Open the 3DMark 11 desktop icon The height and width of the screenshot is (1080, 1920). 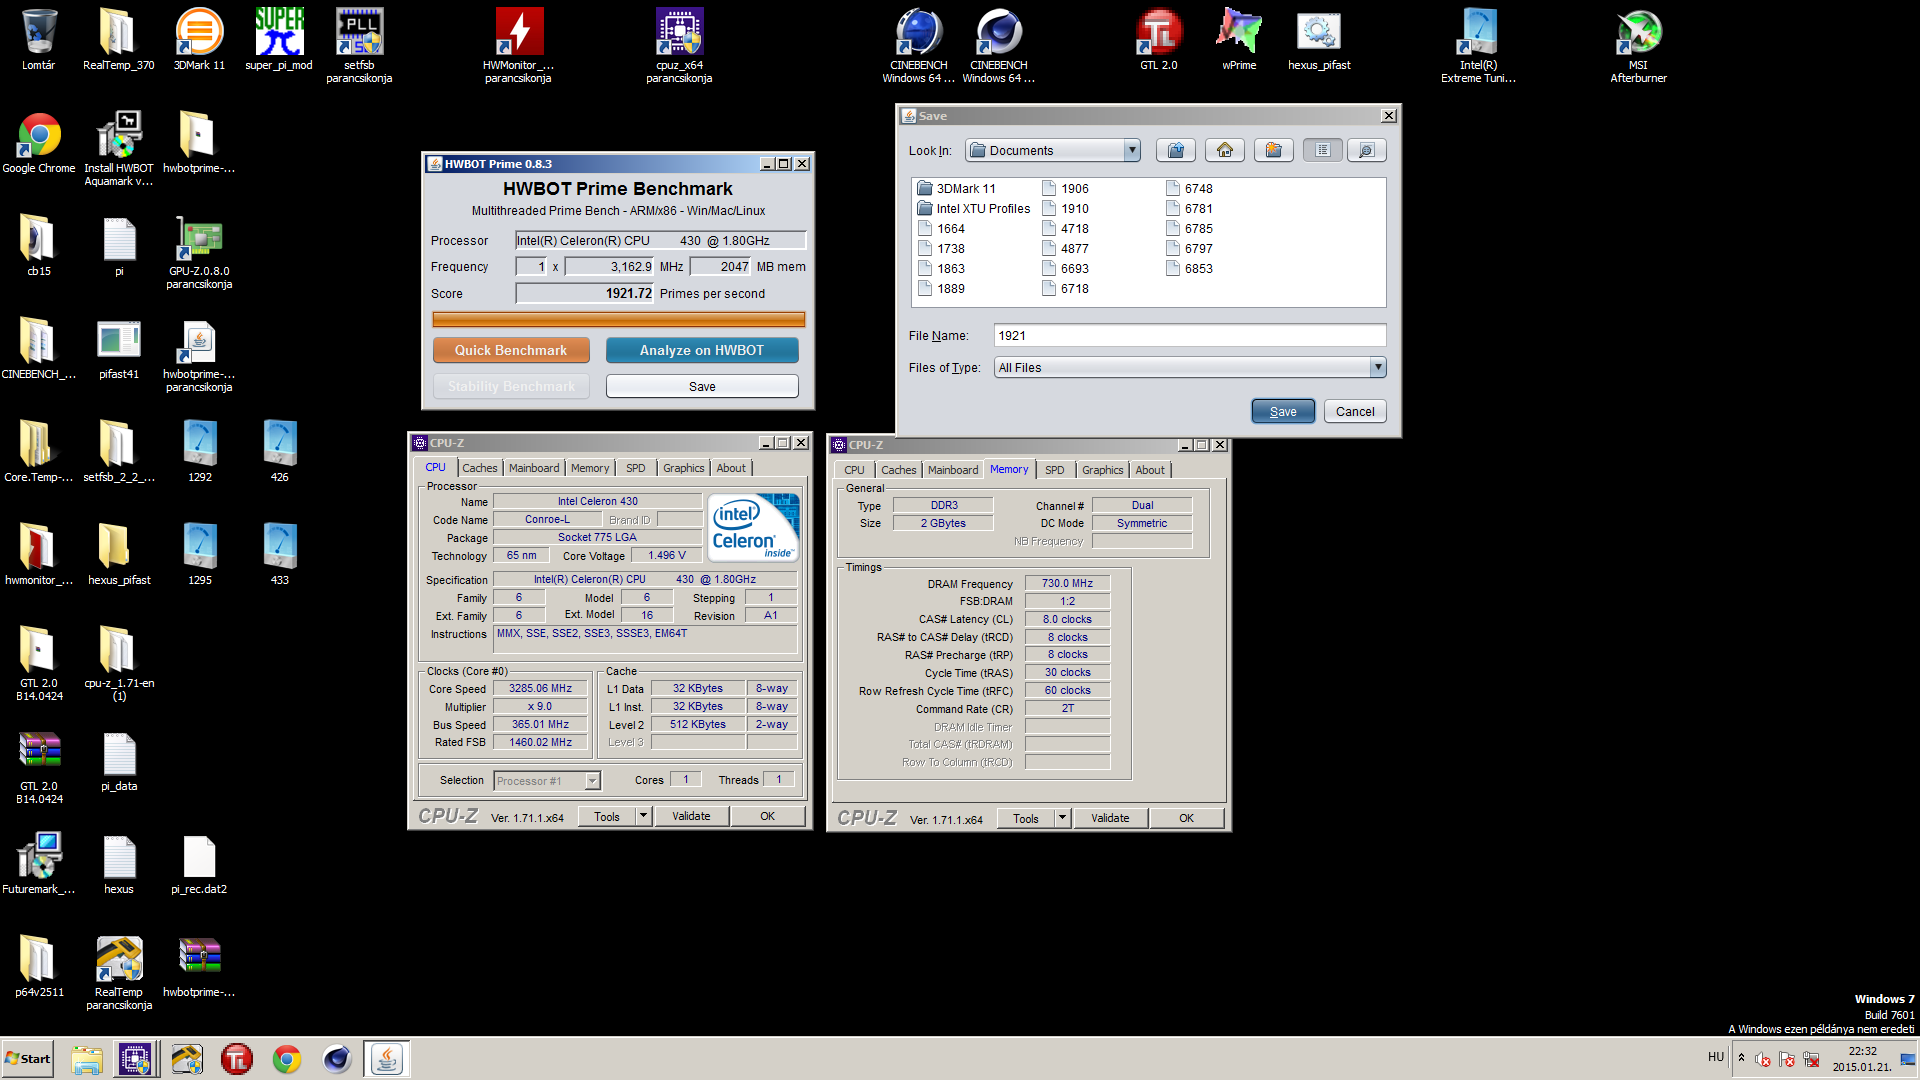[x=199, y=40]
